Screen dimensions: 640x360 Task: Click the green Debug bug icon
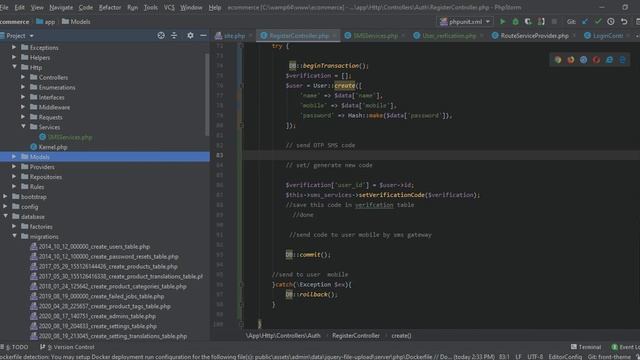point(516,22)
